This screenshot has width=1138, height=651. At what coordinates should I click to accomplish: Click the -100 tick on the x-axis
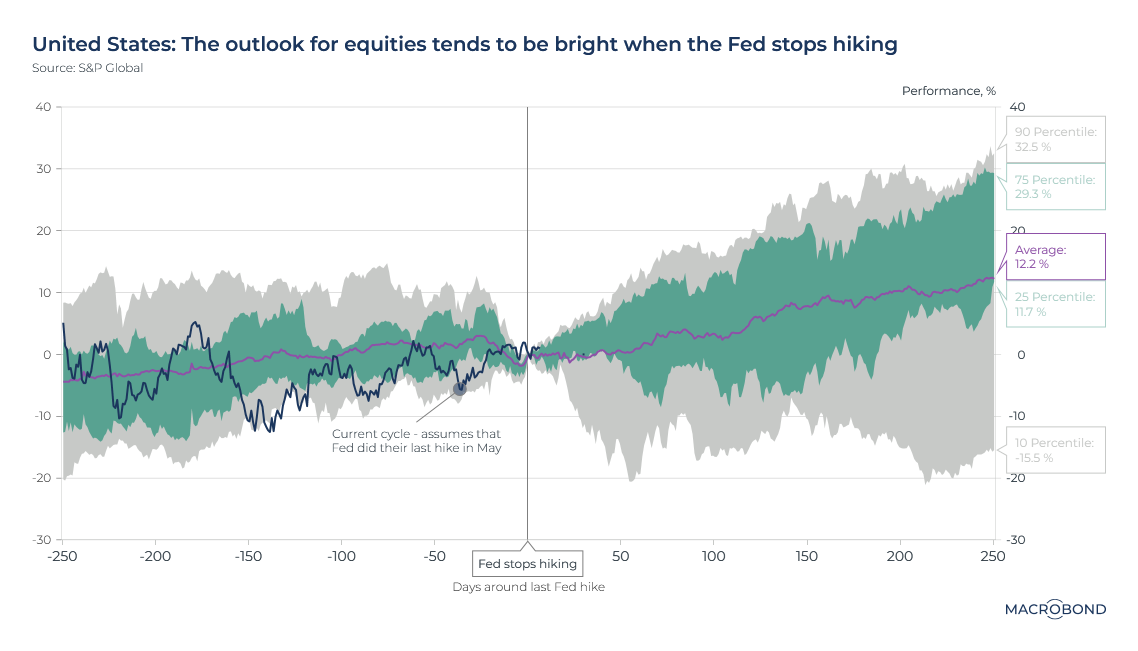point(341,556)
